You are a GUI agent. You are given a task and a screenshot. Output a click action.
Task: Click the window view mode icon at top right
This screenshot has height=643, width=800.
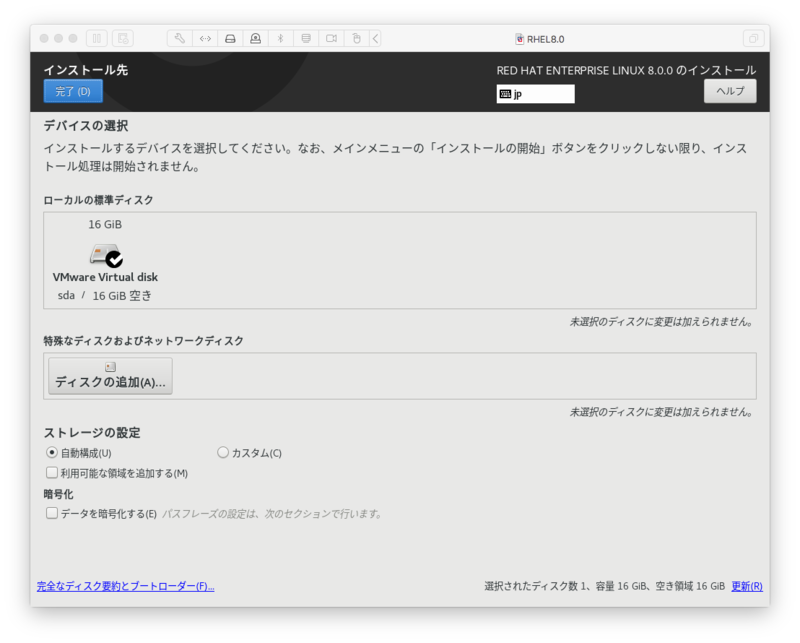tap(753, 38)
